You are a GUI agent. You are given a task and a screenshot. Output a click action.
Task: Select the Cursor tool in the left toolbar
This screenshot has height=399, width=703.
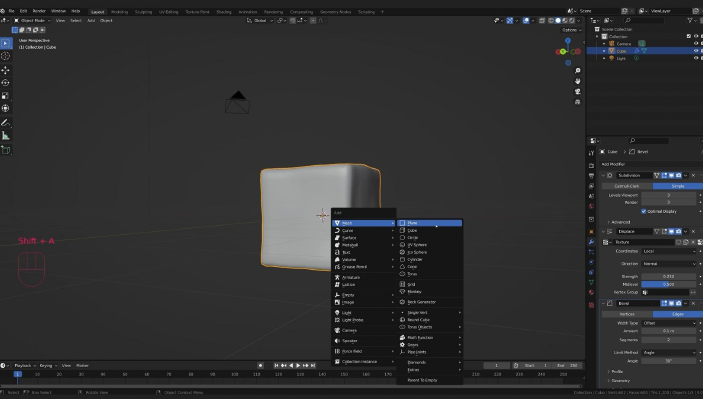tap(5, 56)
